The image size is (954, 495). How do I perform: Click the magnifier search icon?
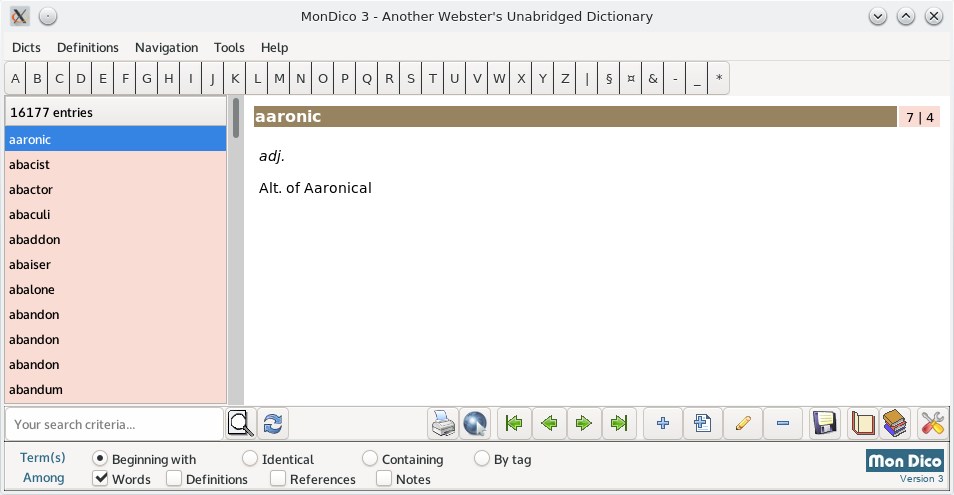coord(240,423)
